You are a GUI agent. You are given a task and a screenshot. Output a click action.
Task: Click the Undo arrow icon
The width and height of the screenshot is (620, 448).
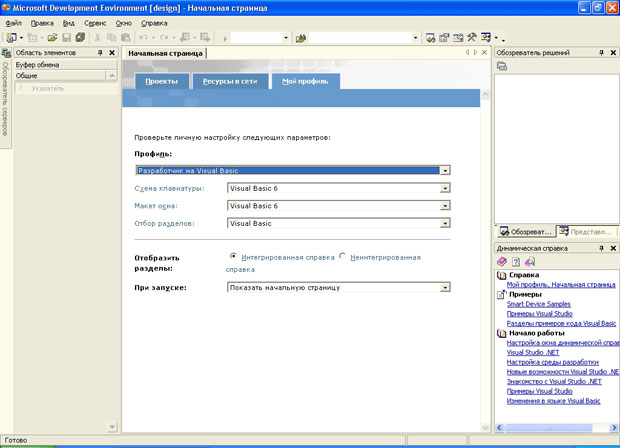click(143, 38)
